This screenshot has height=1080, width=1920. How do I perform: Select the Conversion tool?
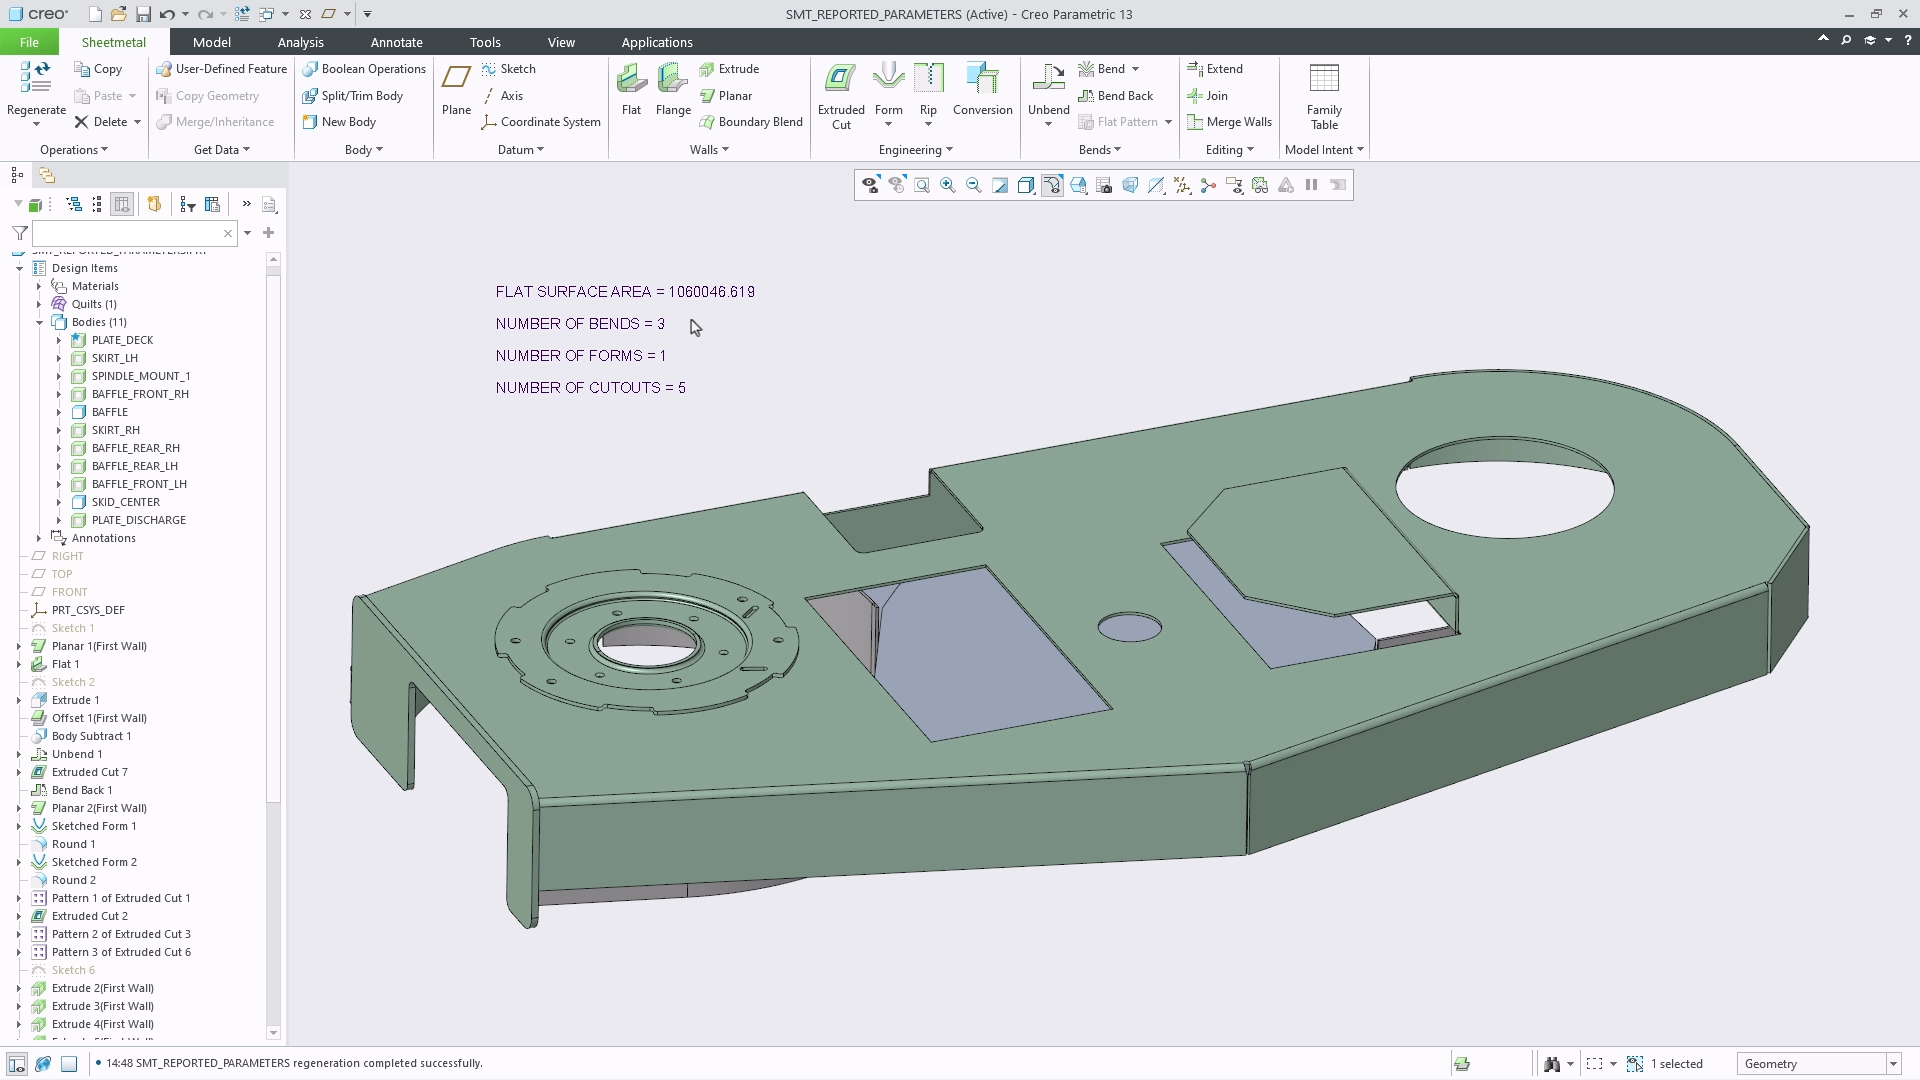(x=982, y=90)
